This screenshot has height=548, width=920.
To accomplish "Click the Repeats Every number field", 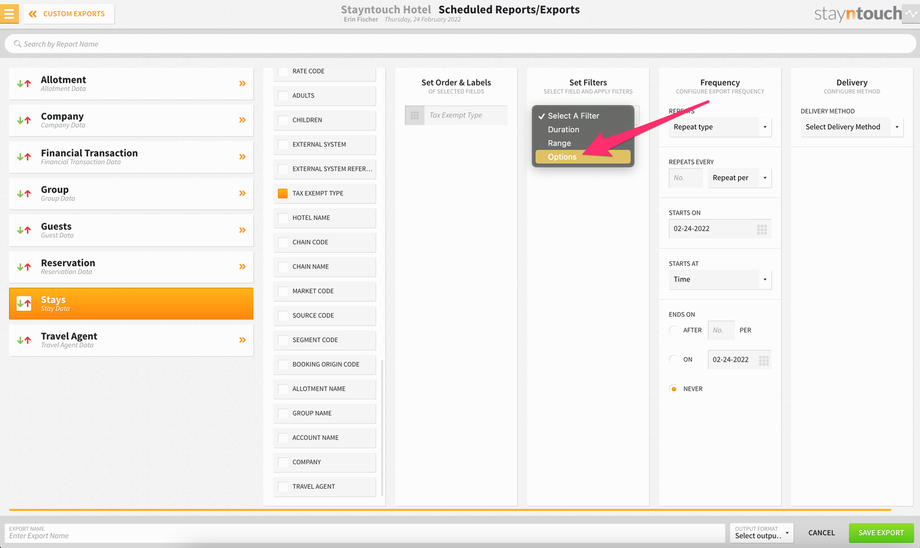I will point(685,178).
